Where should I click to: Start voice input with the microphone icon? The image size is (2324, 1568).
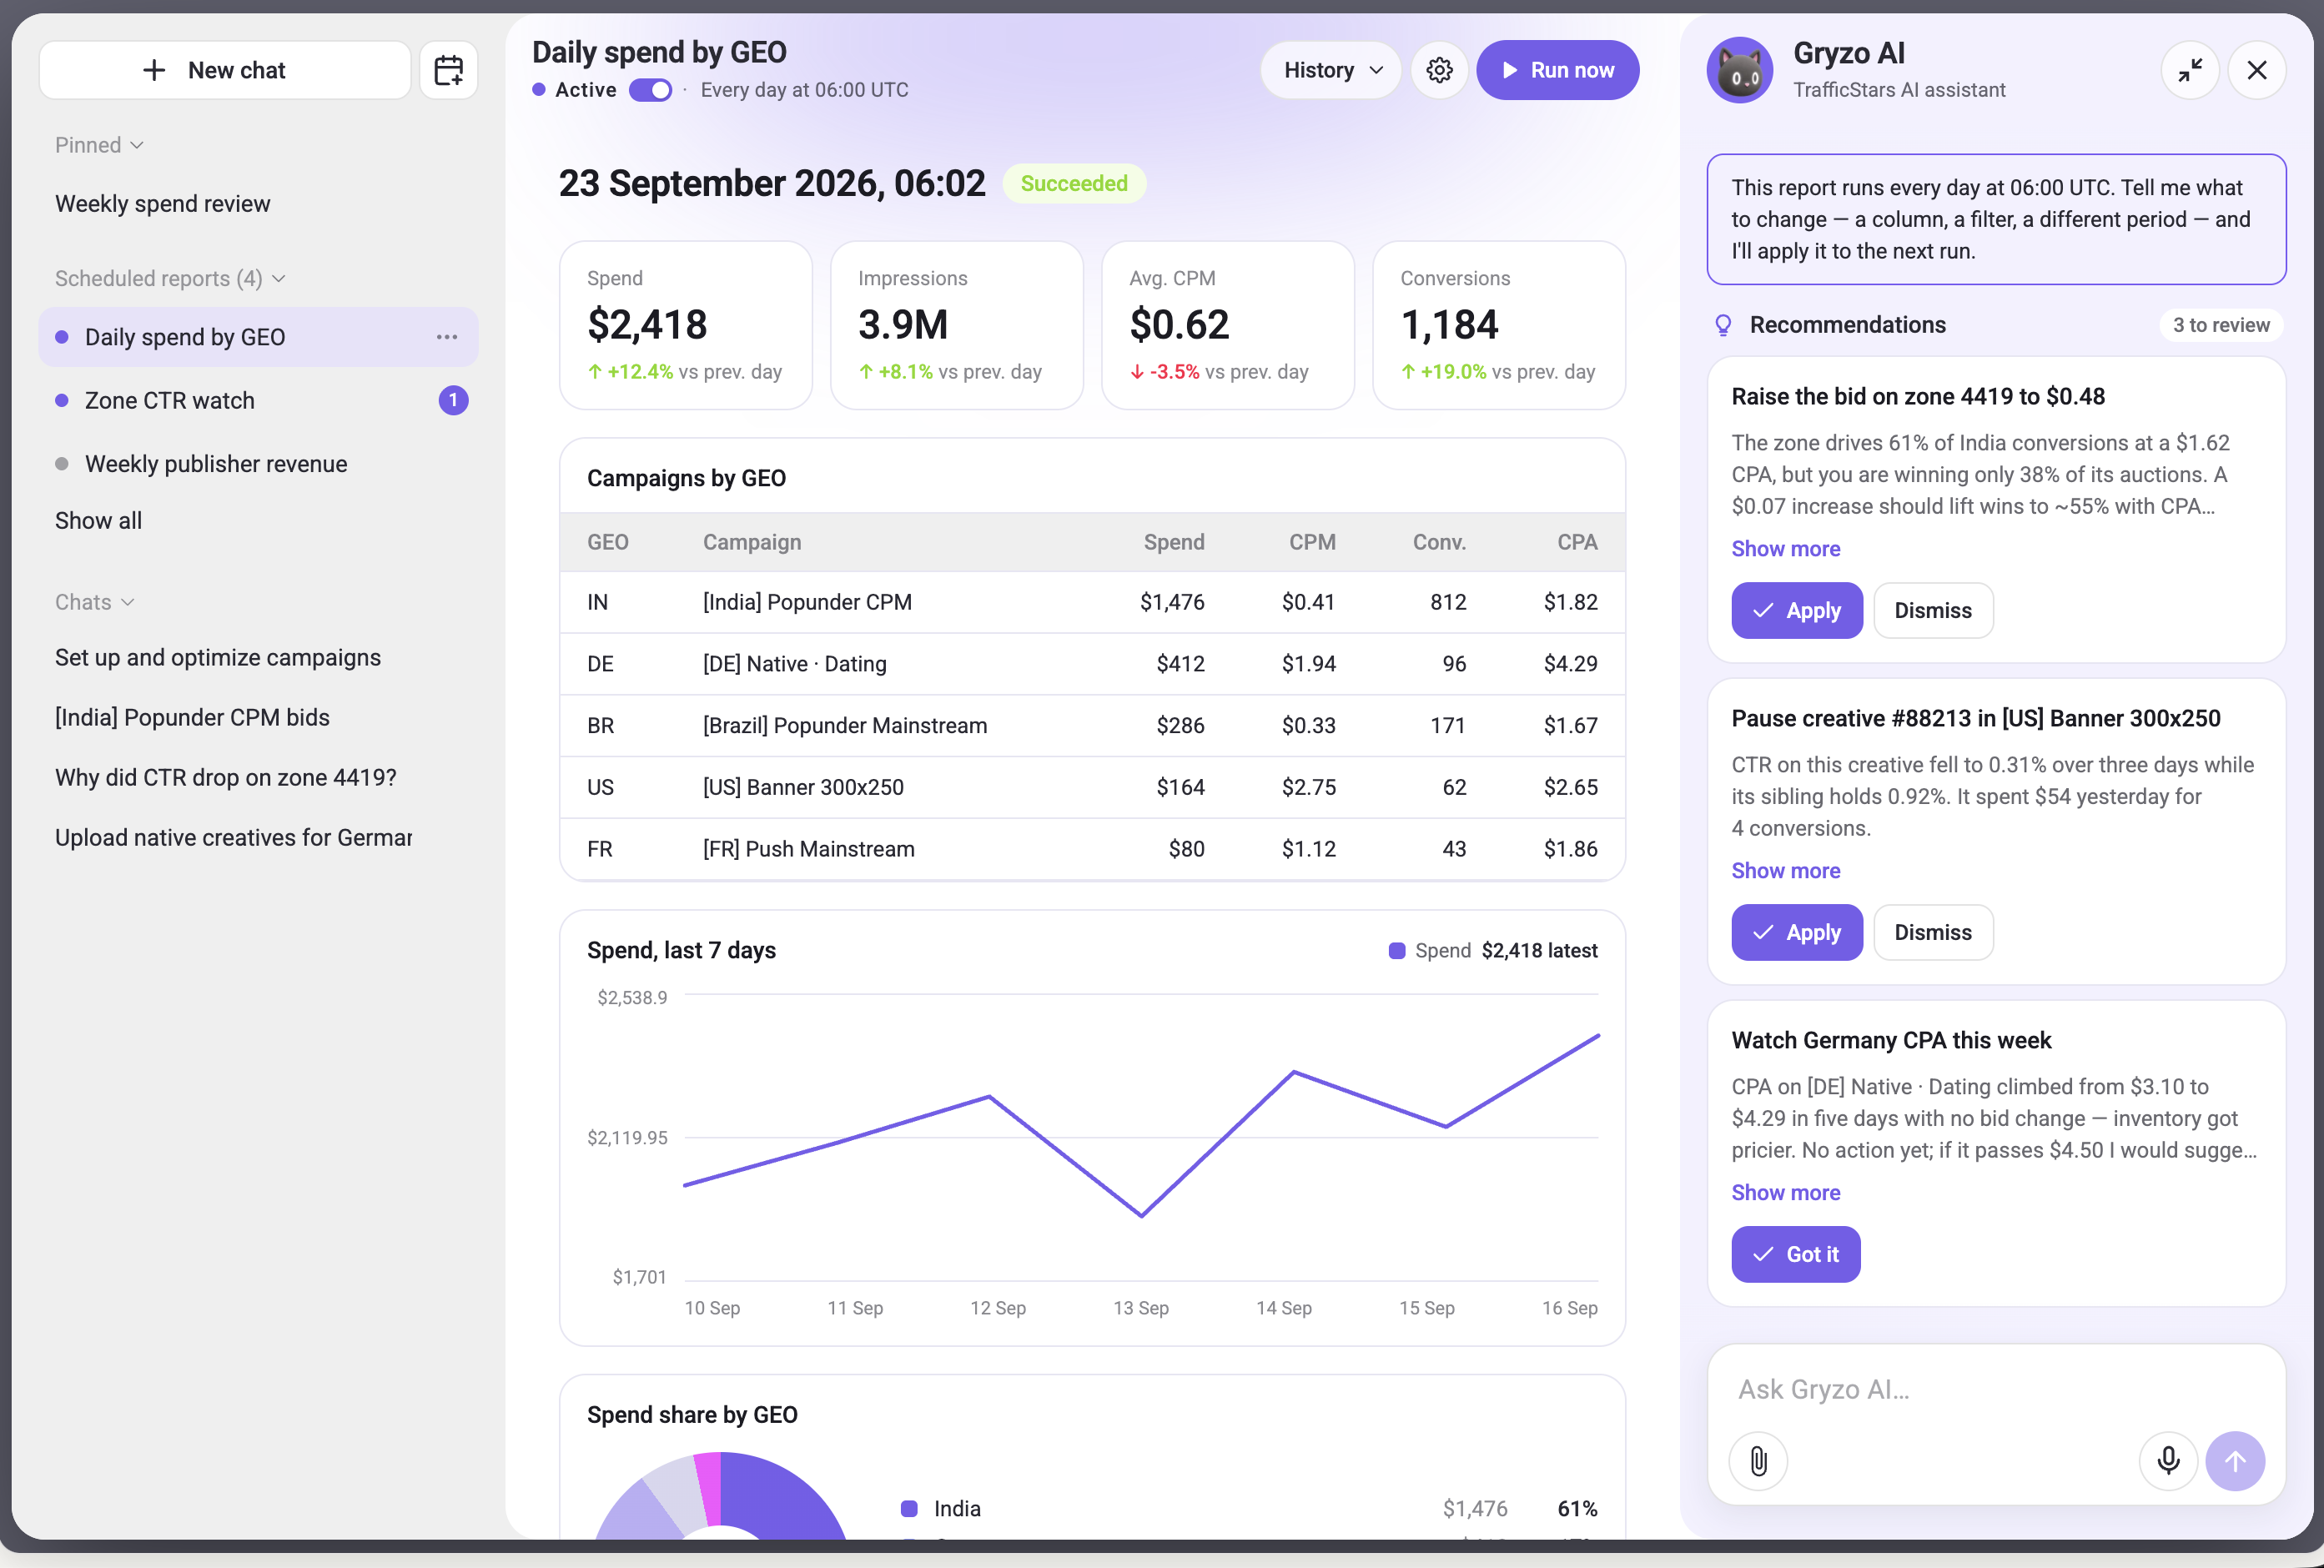tap(2168, 1461)
